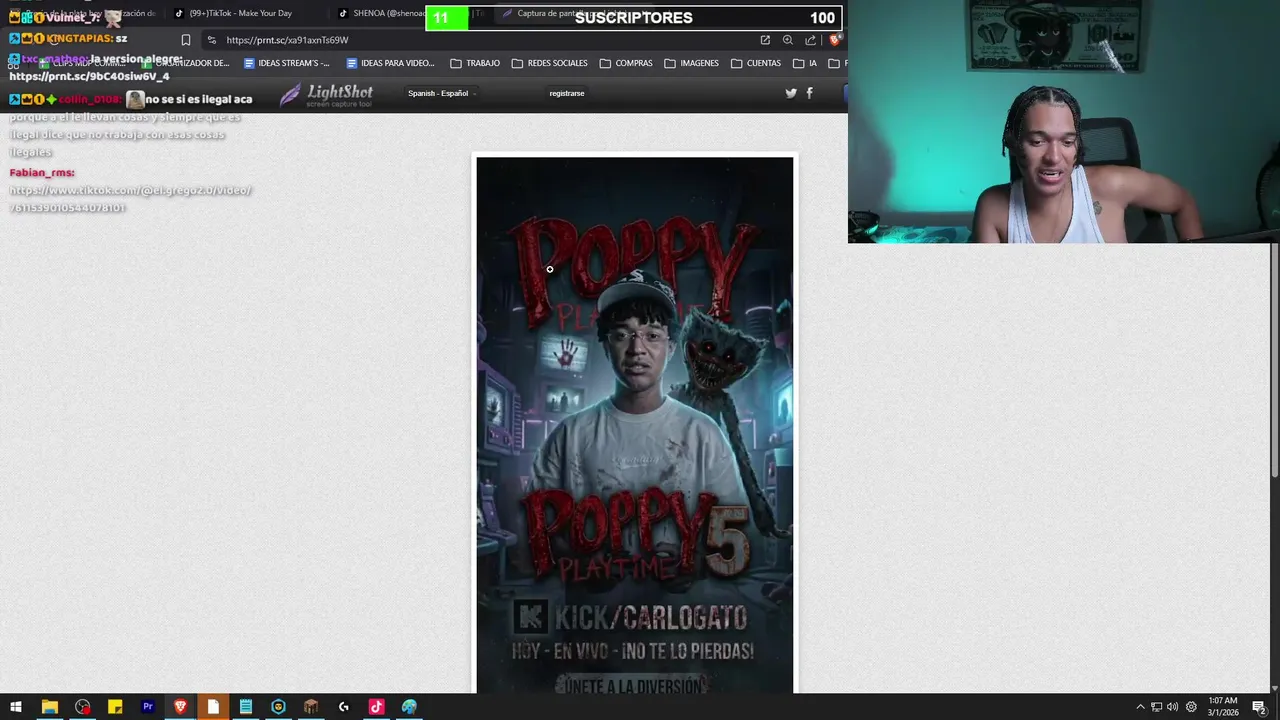Open the yellow lion hexagon taskbar app
The height and width of the screenshot is (720, 1280).
(x=278, y=707)
